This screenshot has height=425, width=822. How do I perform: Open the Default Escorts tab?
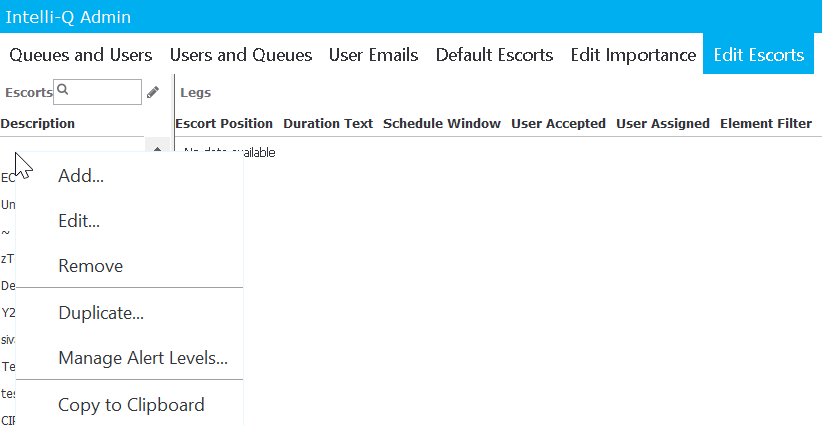pos(494,55)
